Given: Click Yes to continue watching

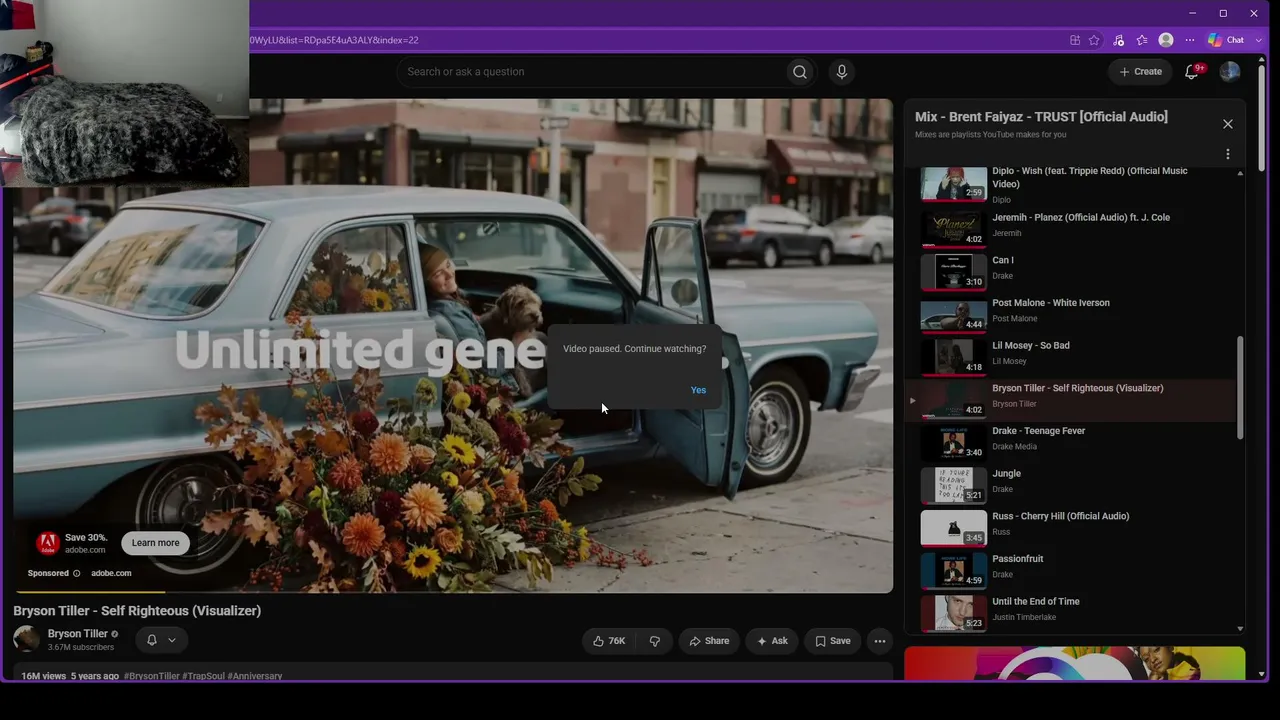Looking at the screenshot, I should click(x=698, y=390).
